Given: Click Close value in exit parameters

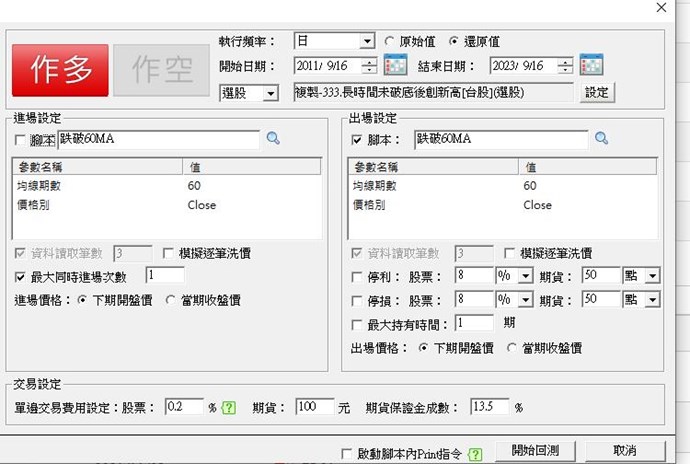Looking at the screenshot, I should pos(537,205).
